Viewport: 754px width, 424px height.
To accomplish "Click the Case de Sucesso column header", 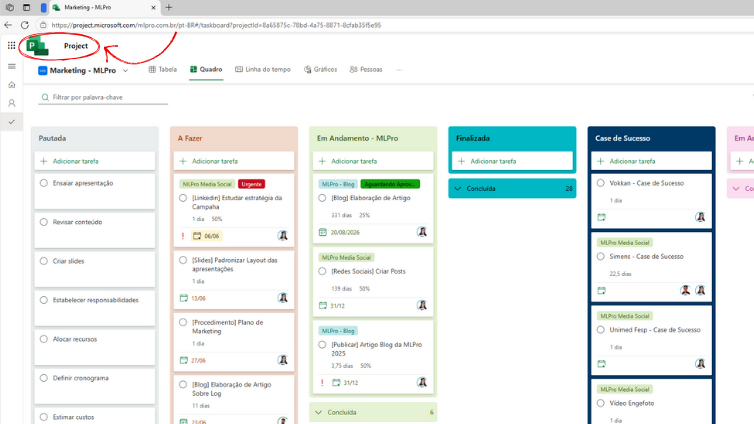I will (x=622, y=138).
